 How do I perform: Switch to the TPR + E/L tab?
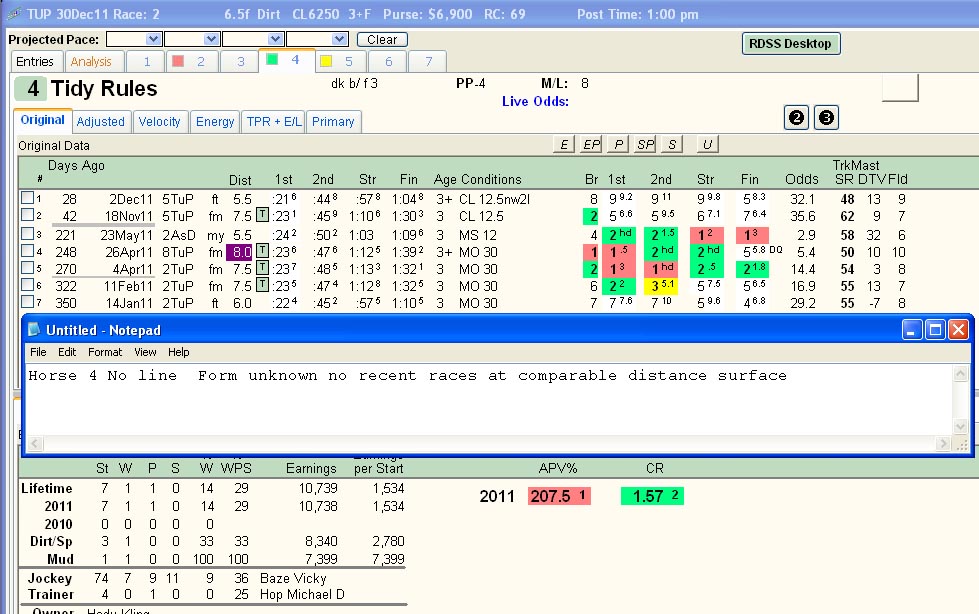point(273,121)
